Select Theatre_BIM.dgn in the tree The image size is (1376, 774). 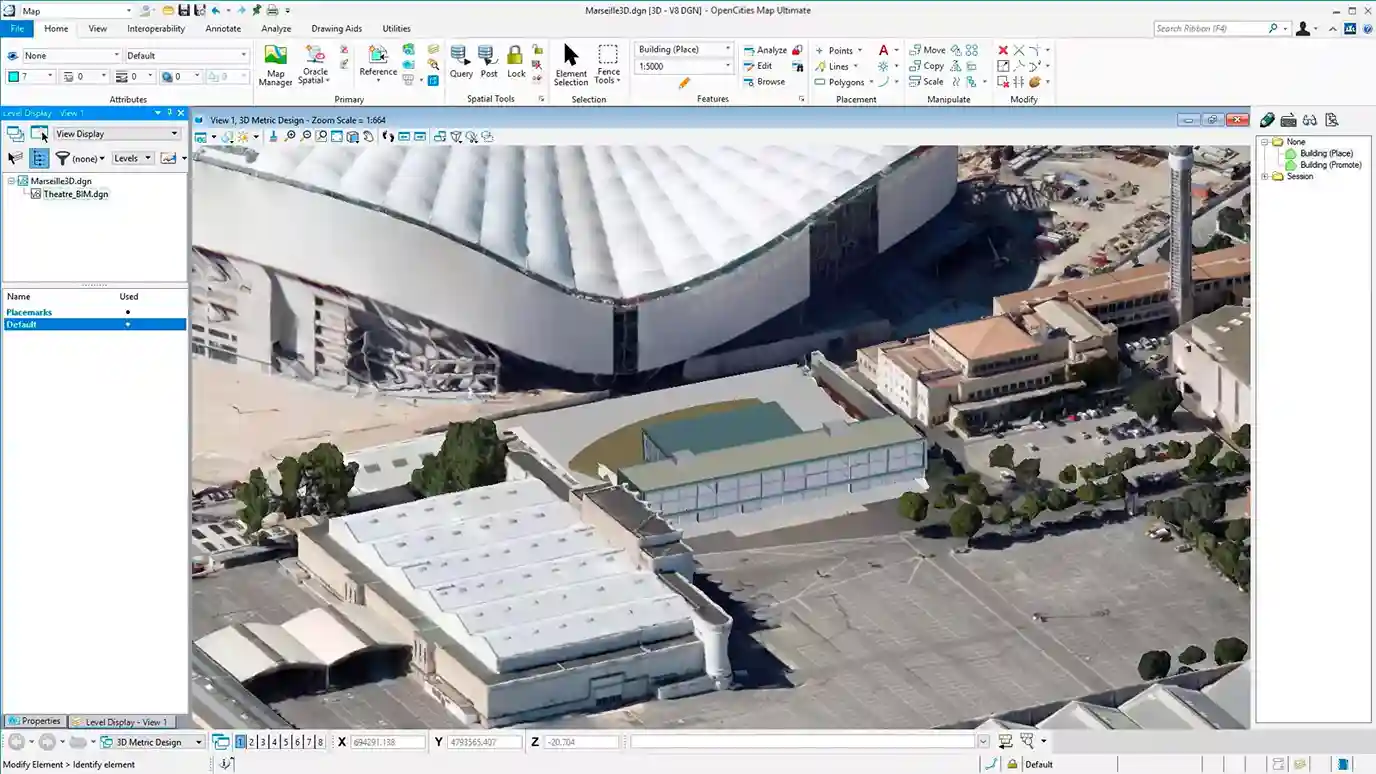tap(75, 194)
